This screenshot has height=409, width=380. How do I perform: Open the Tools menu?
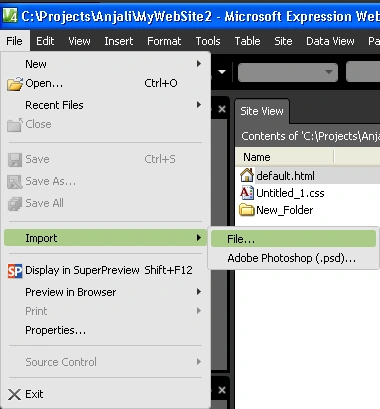click(x=208, y=41)
